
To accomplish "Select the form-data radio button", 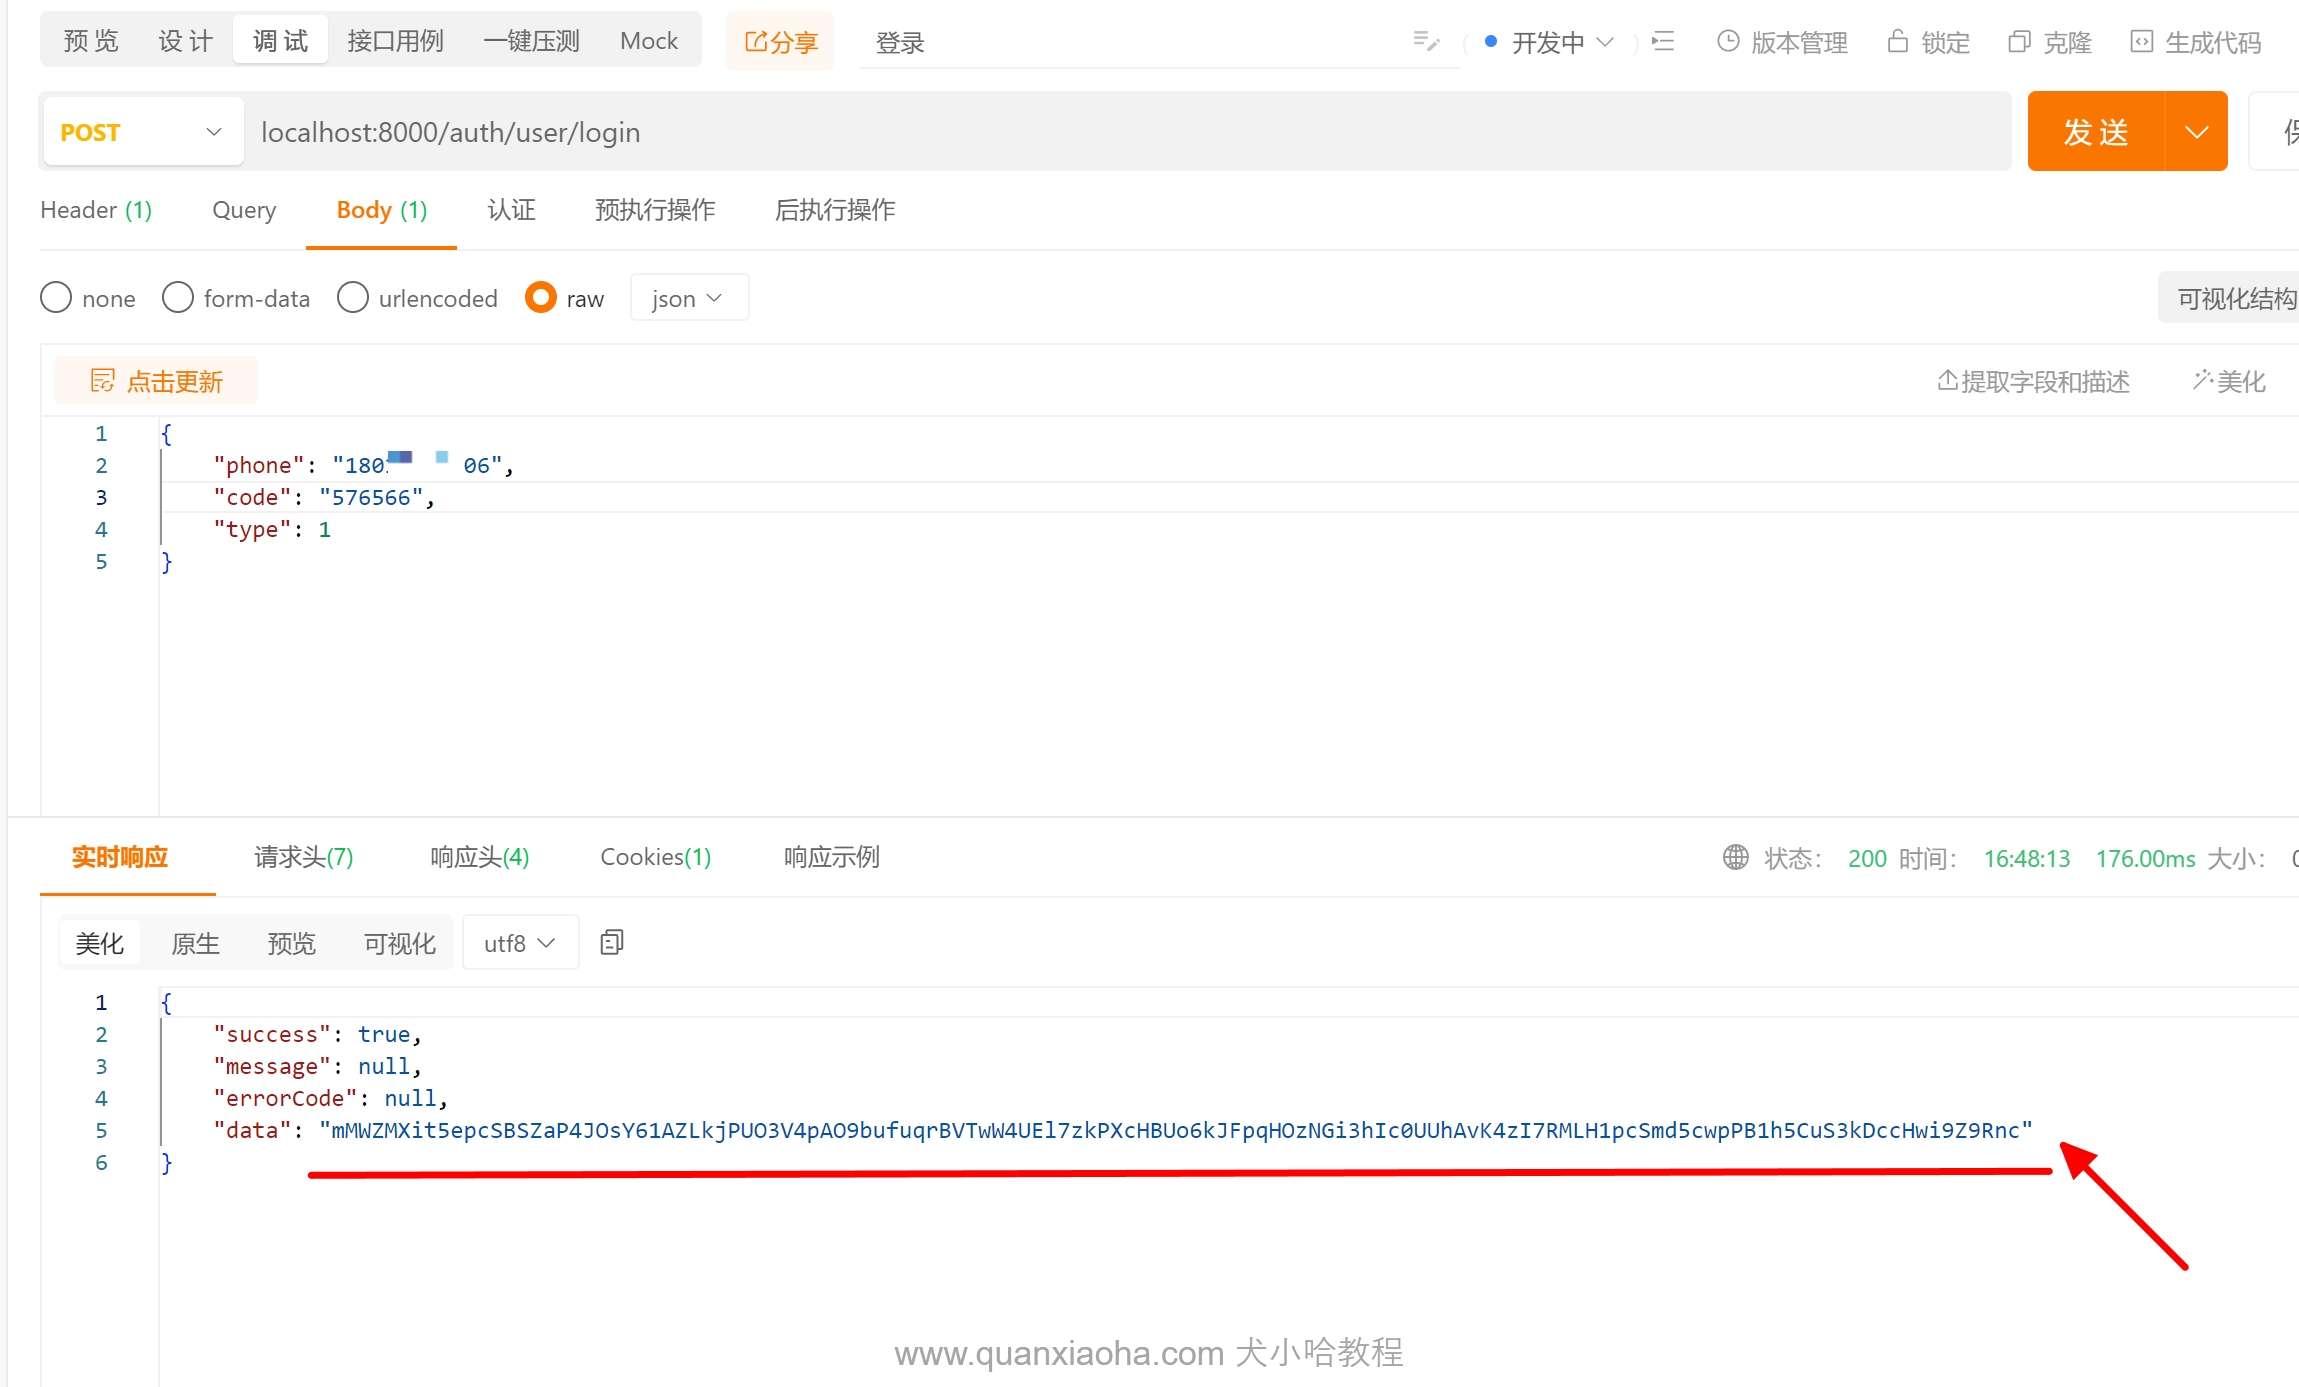I will point(178,298).
